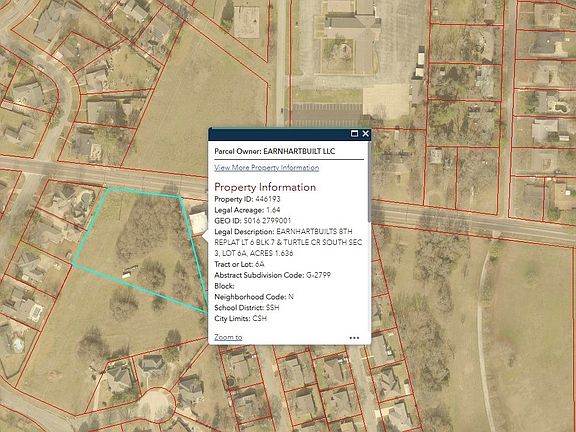
Task: Open the three-dots more actions menu
Action: (x=354, y=338)
